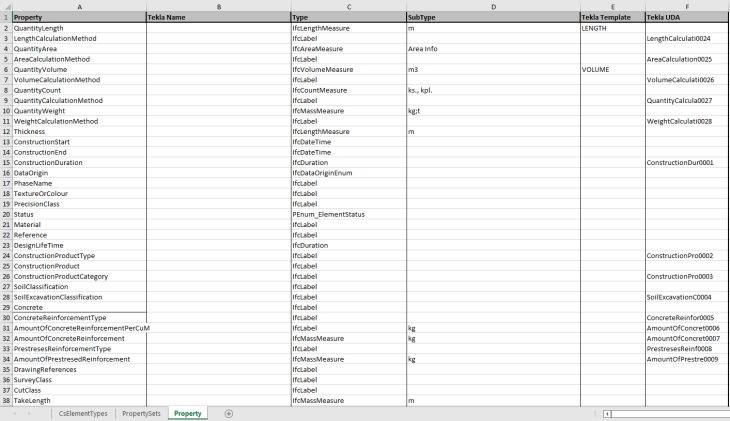730x421 pixels.
Task: Select cell 'AmountOfPrestre0009'
Action: (687, 359)
